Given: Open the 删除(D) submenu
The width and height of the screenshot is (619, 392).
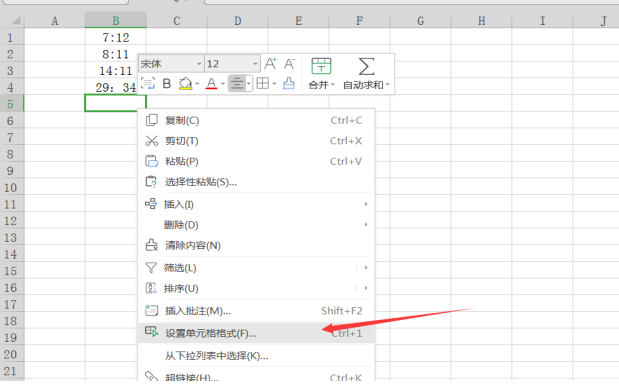Looking at the screenshot, I should click(256, 225).
